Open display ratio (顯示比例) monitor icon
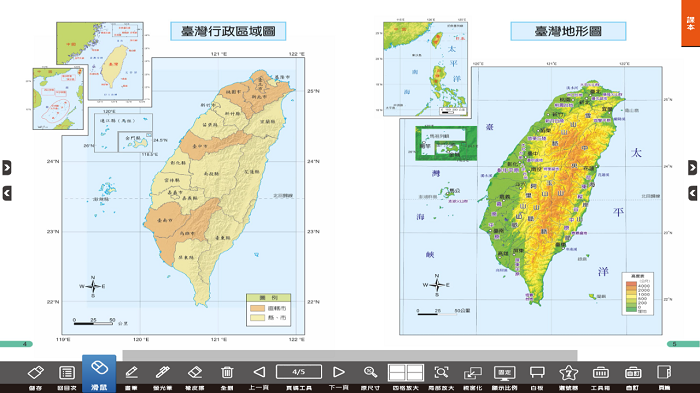Viewport: 700px width, 393px height. click(x=504, y=372)
